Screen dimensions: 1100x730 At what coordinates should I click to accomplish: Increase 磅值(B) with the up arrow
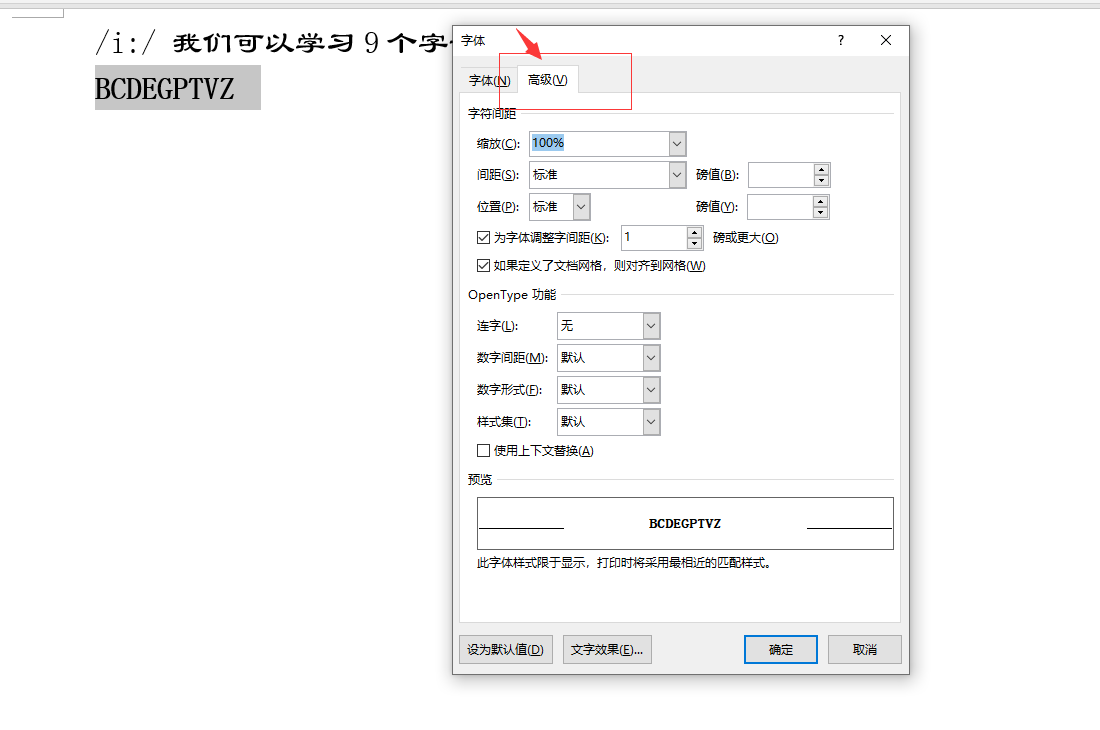point(821,169)
